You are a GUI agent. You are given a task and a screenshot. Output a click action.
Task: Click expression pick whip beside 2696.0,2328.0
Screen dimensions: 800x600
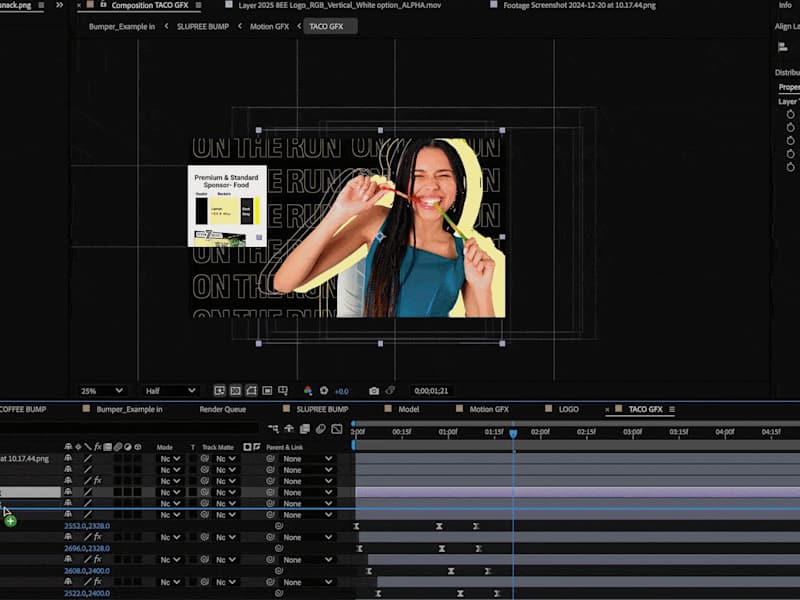point(279,548)
